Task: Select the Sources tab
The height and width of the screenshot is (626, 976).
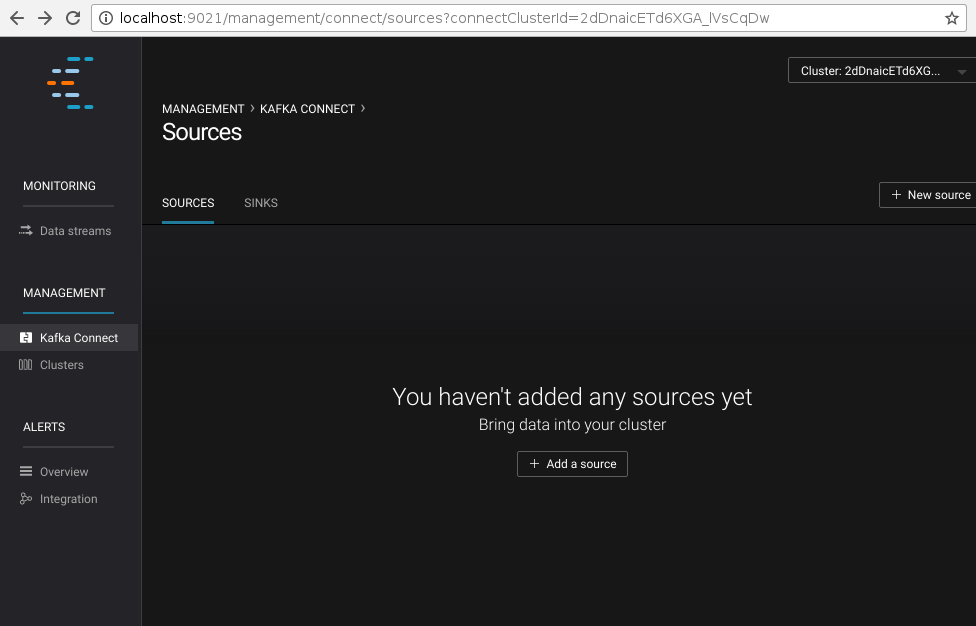Action: coord(188,203)
